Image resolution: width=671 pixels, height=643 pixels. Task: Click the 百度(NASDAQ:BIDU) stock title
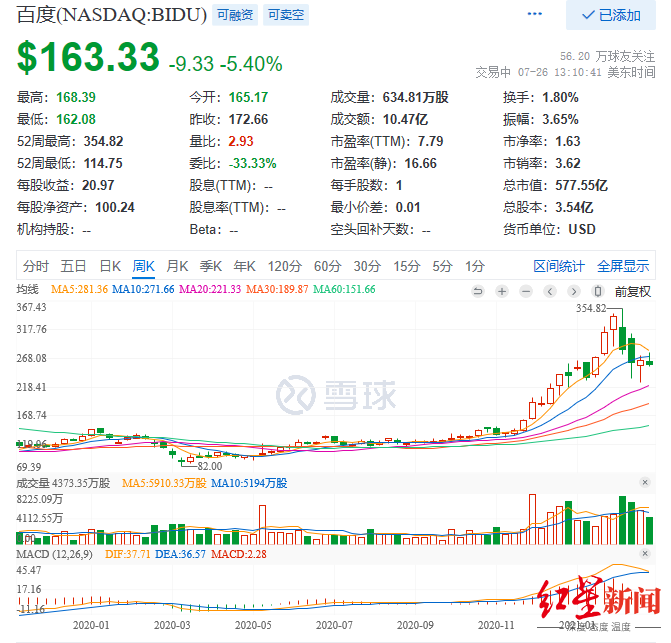click(112, 15)
